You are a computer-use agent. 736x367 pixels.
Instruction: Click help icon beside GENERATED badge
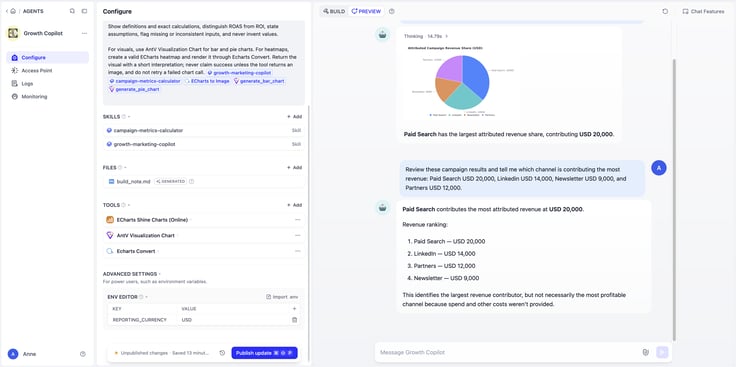point(192,181)
